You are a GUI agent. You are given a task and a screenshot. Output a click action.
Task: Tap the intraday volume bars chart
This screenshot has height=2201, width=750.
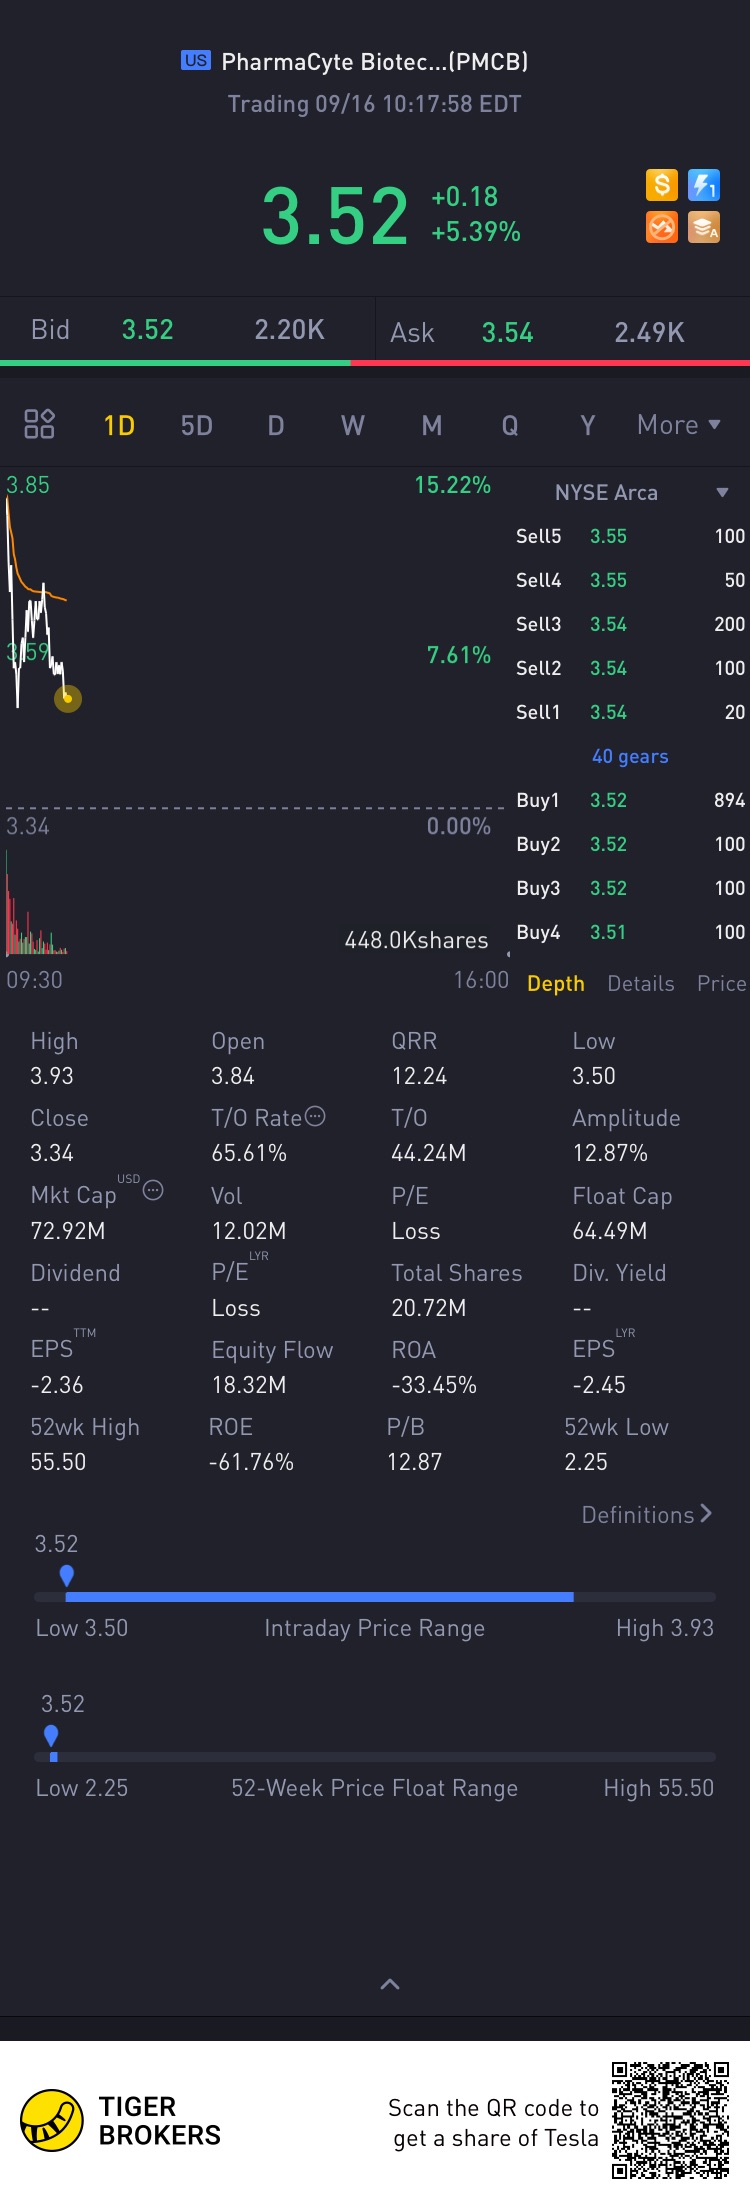[x=36, y=903]
